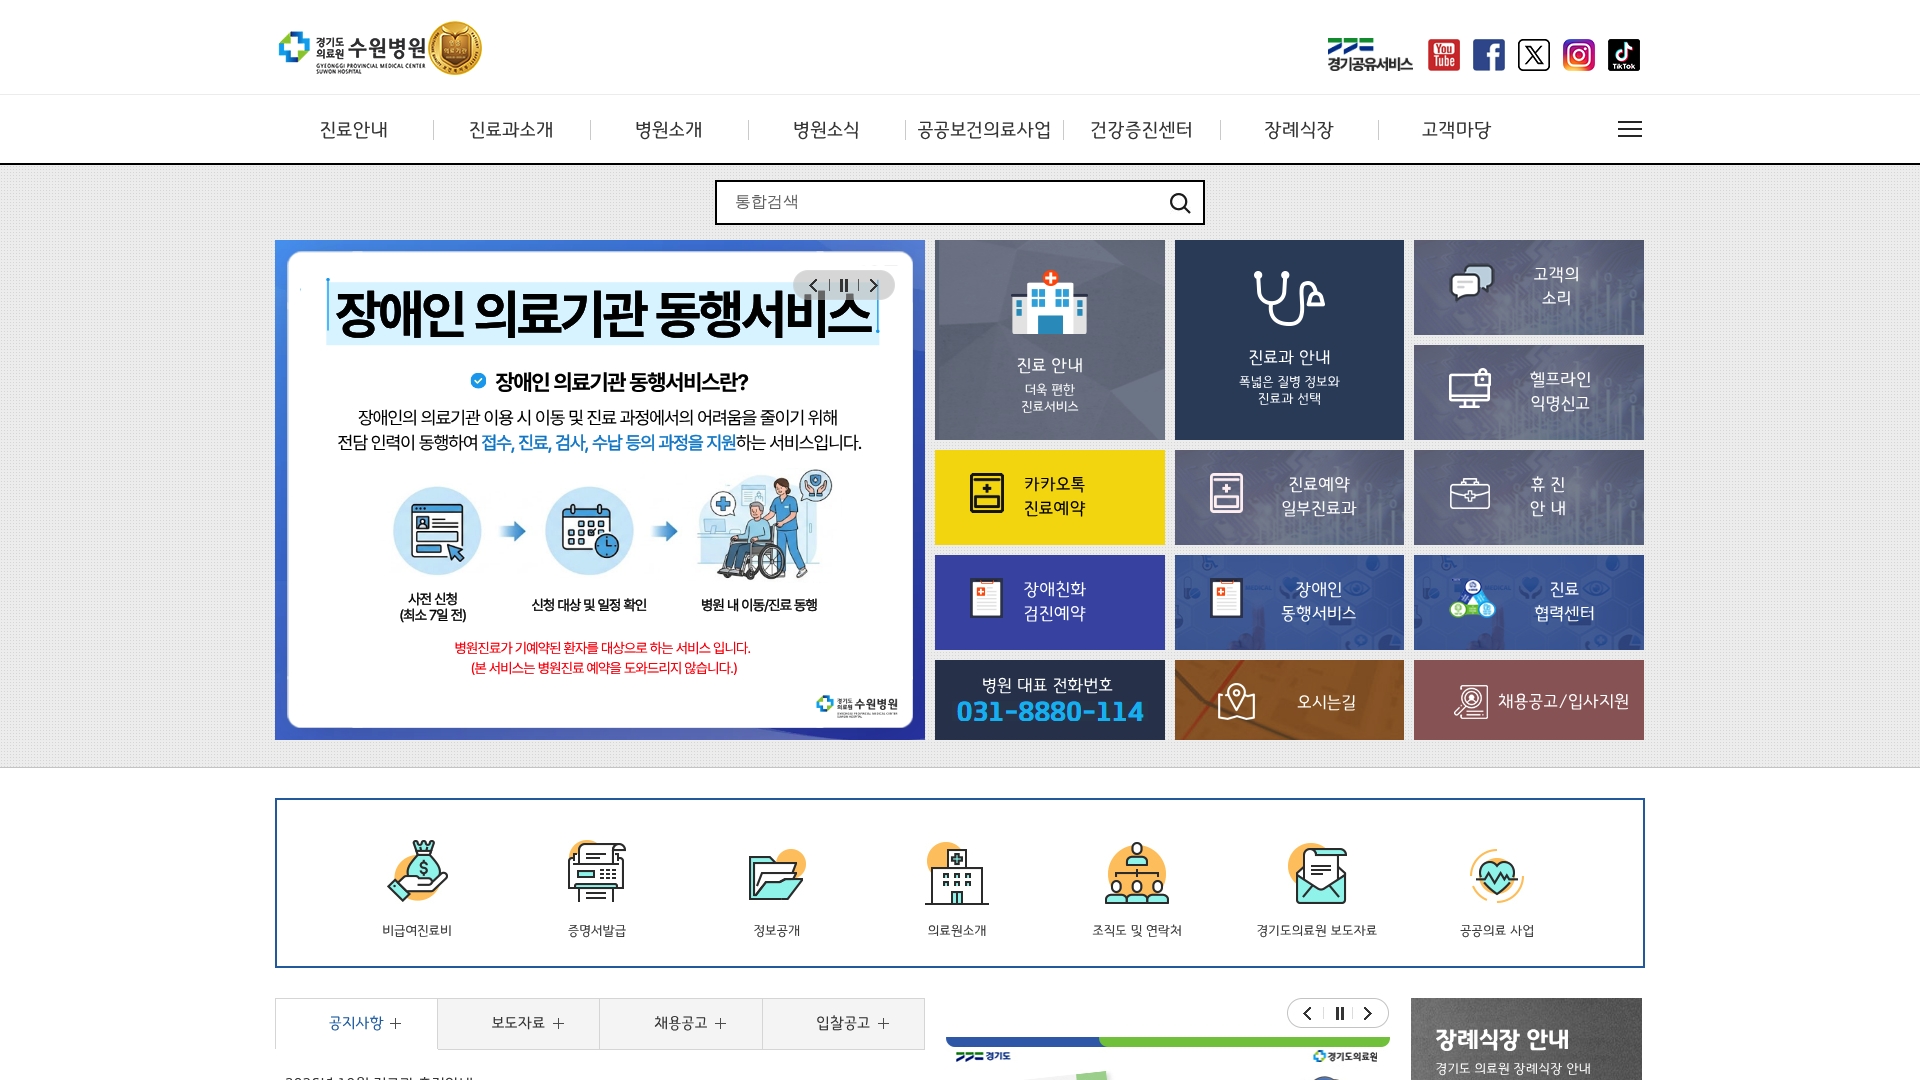Open the 진료과 안내 stethoscope tile
Screen dimensions: 1920x1080
[1289, 340]
